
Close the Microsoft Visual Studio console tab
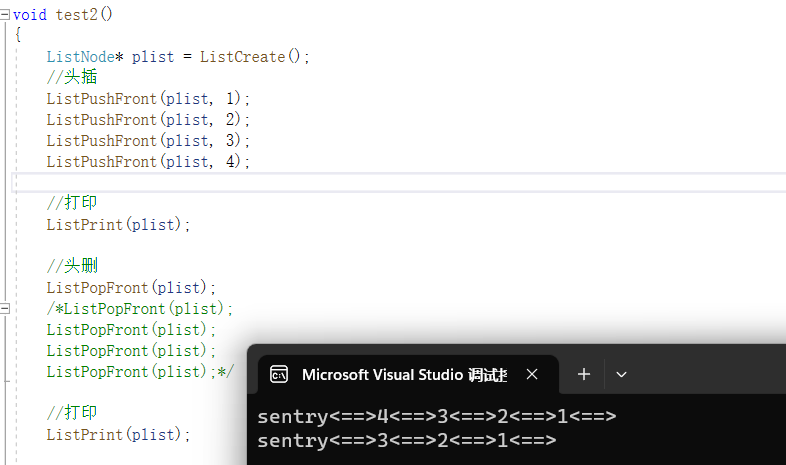coord(532,374)
